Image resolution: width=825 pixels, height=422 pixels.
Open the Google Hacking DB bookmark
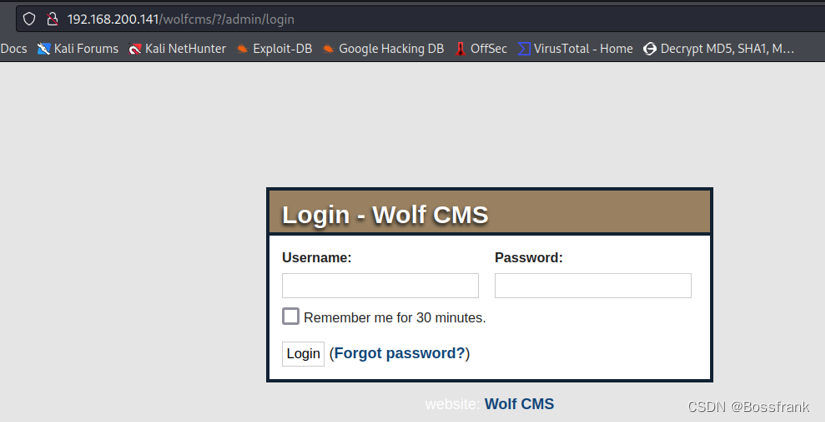(384, 49)
